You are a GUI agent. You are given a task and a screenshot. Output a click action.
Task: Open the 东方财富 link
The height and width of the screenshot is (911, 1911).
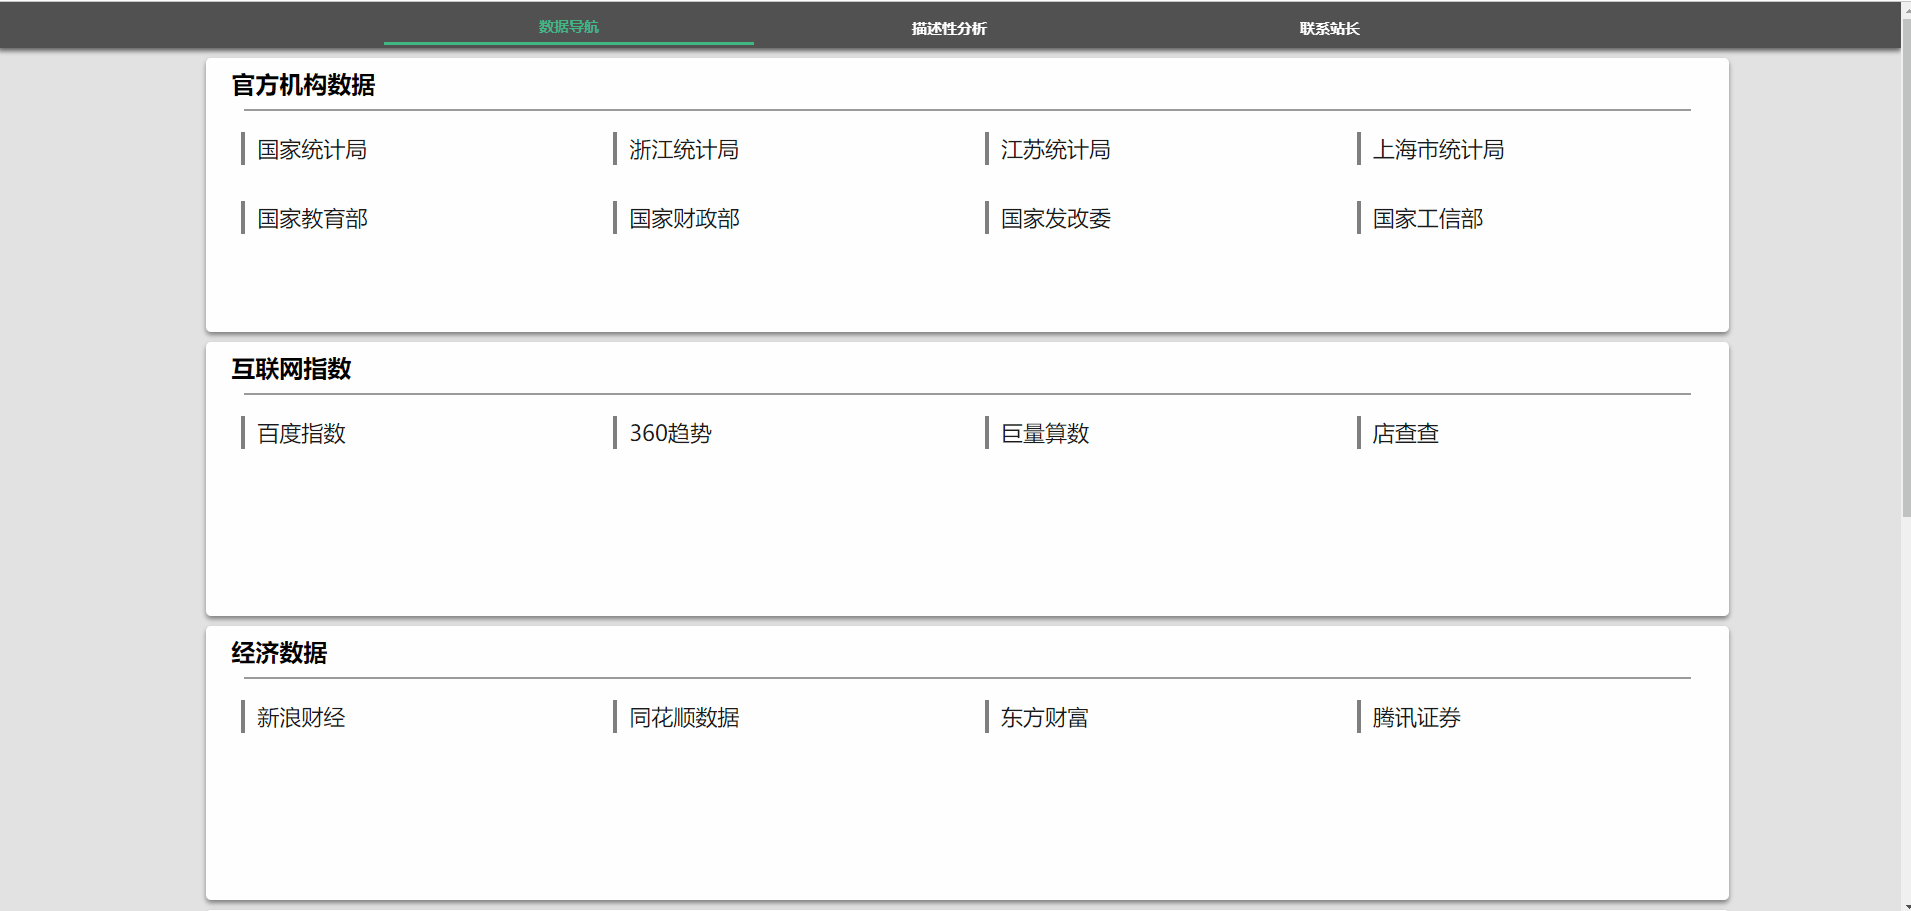(x=1045, y=718)
